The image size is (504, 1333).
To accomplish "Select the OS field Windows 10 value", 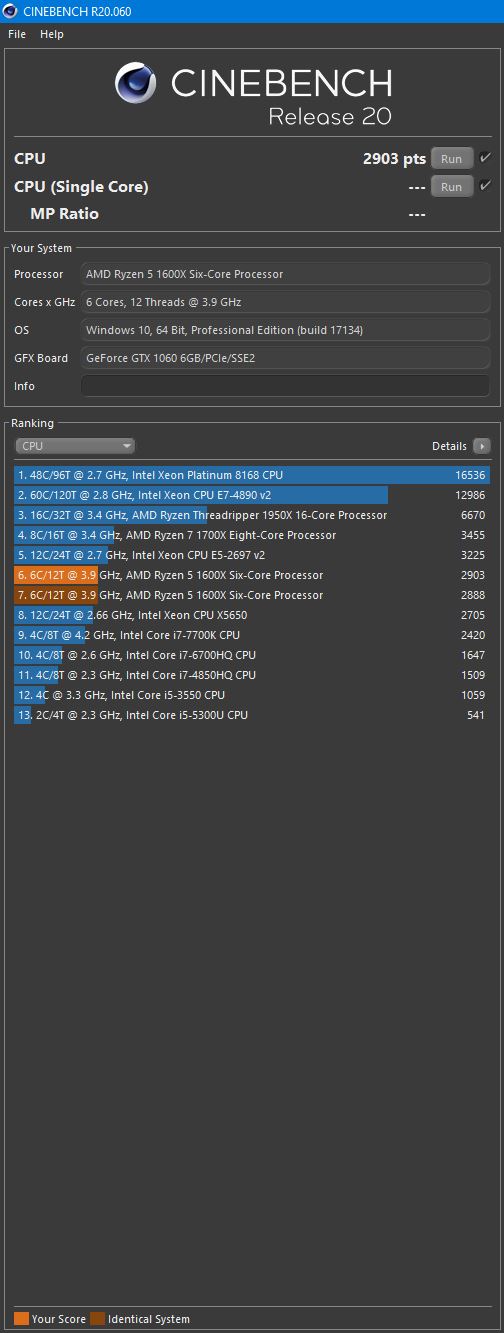I will coord(286,330).
